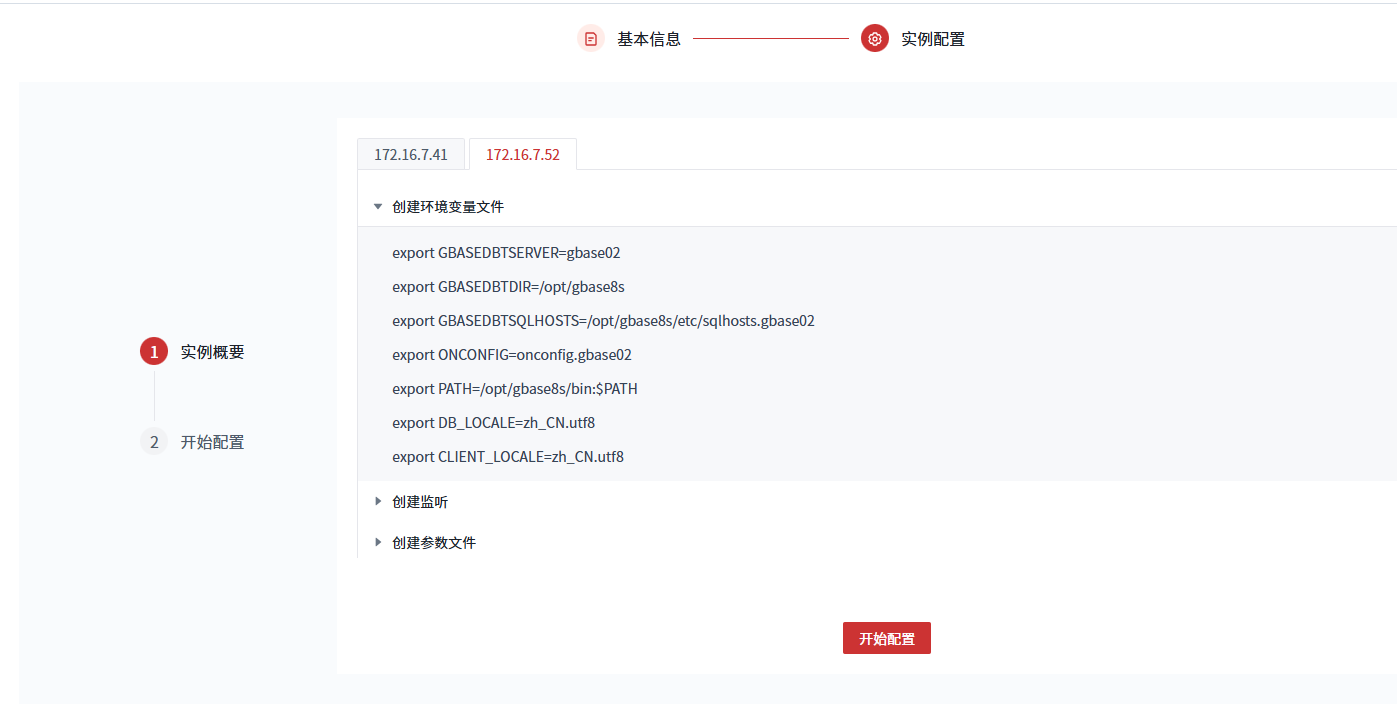This screenshot has width=1397, height=704.
Task: Switch to the 172.16.7.41 tab
Action: coord(411,155)
